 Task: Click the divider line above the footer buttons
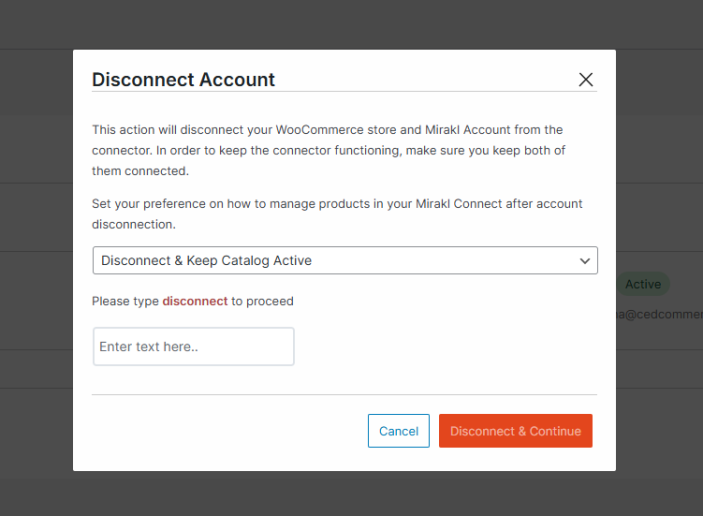click(x=344, y=395)
